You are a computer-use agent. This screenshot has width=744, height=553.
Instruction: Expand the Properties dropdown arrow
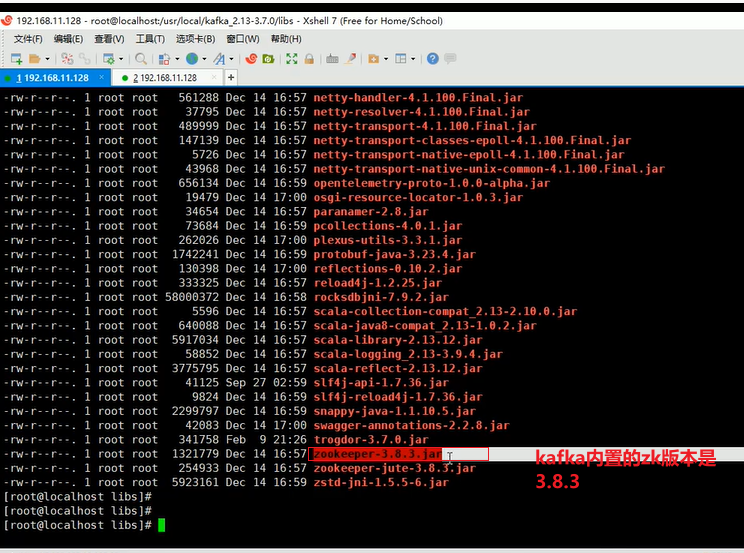[121, 59]
